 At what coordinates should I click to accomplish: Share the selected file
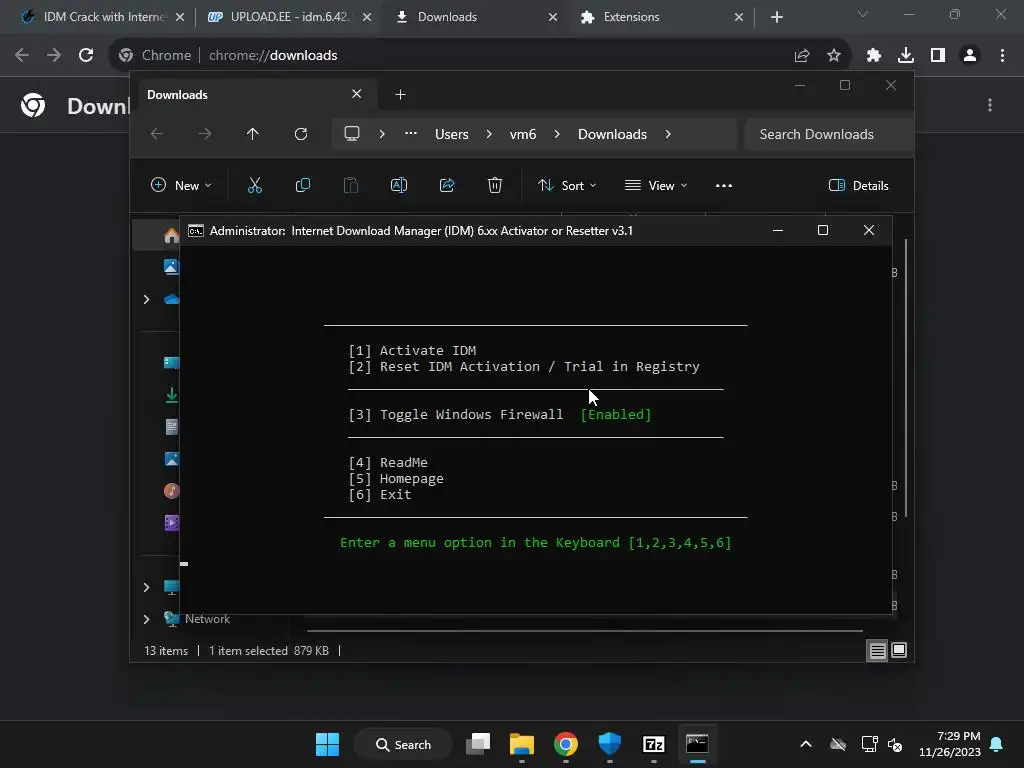pos(447,185)
